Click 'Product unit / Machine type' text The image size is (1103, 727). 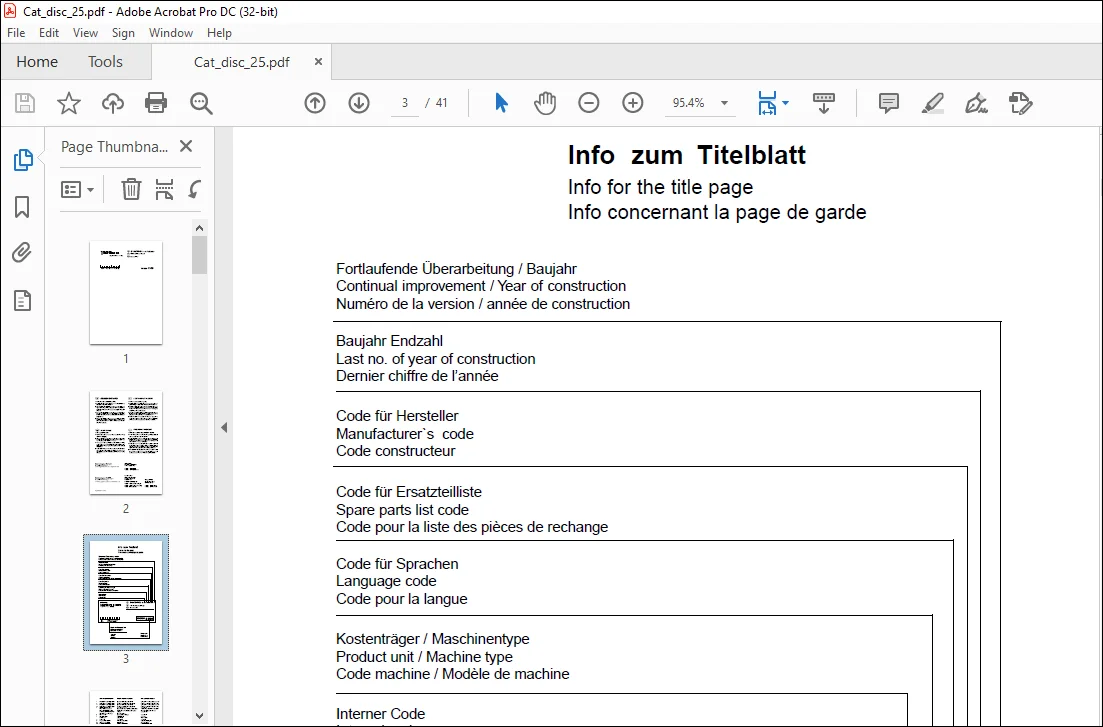424,657
